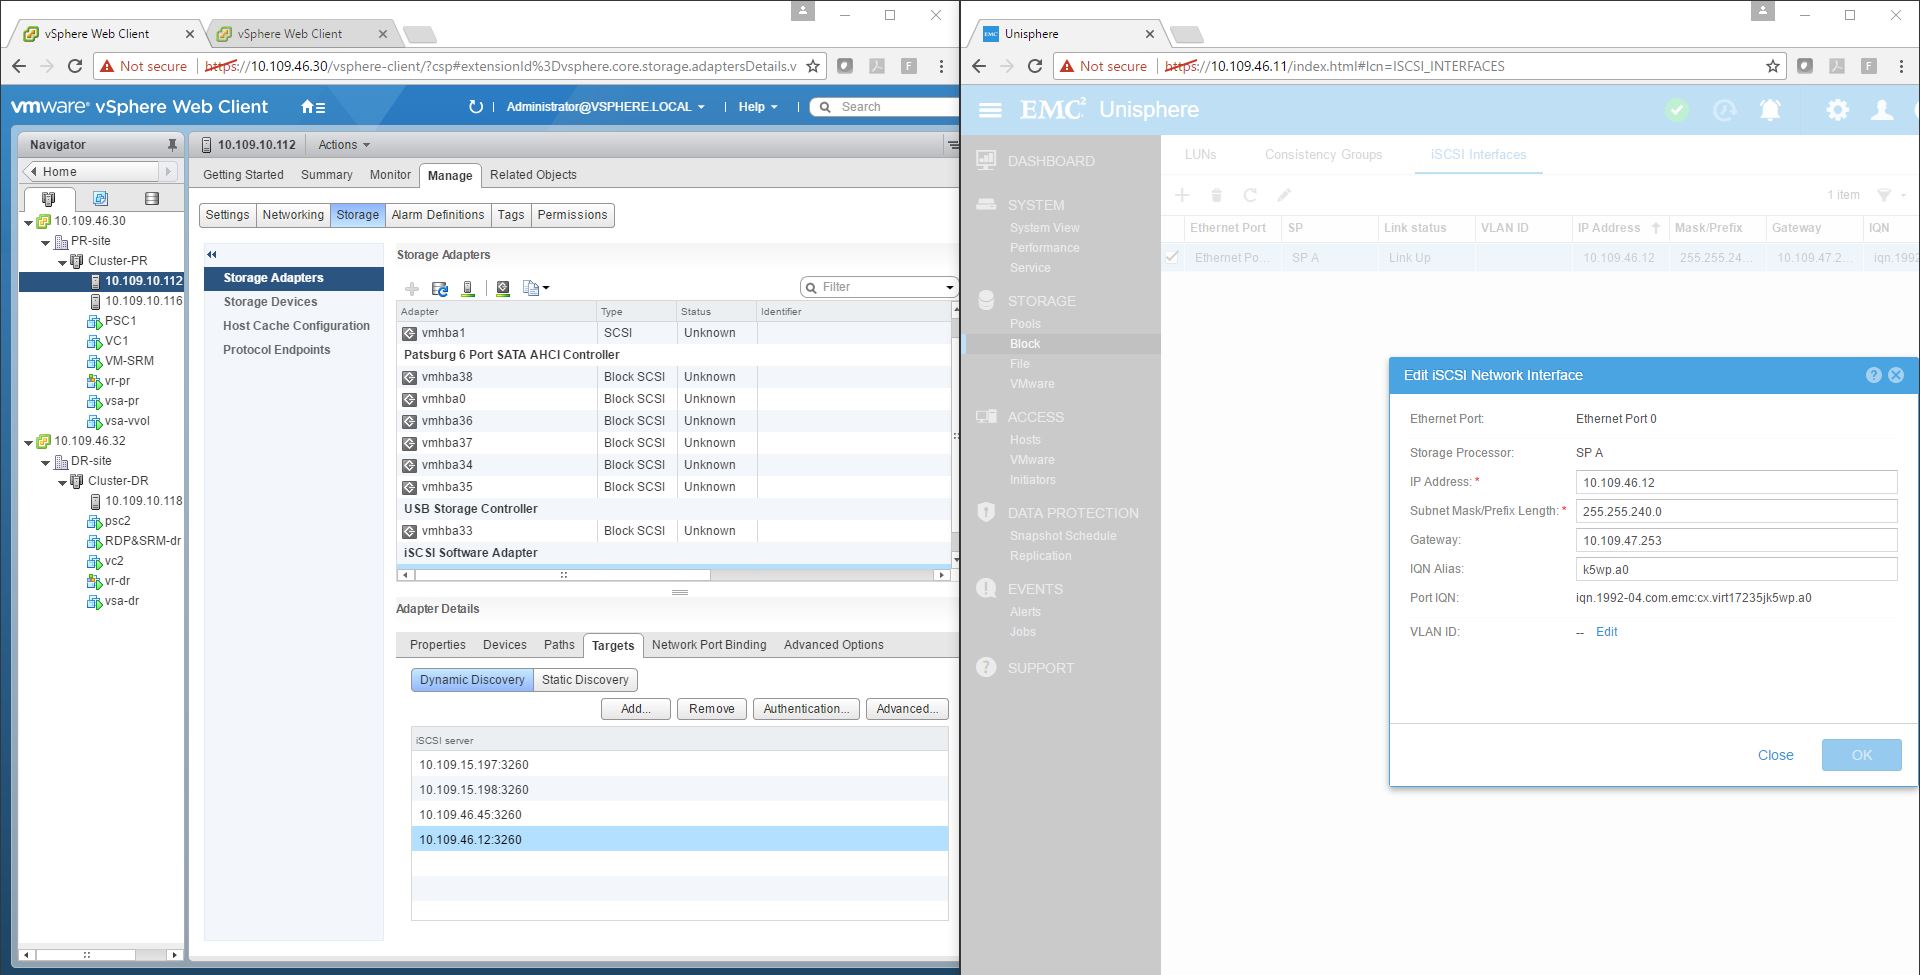This screenshot has height=975, width=1920.
Task: Click the Authentication button
Action: tap(805, 709)
